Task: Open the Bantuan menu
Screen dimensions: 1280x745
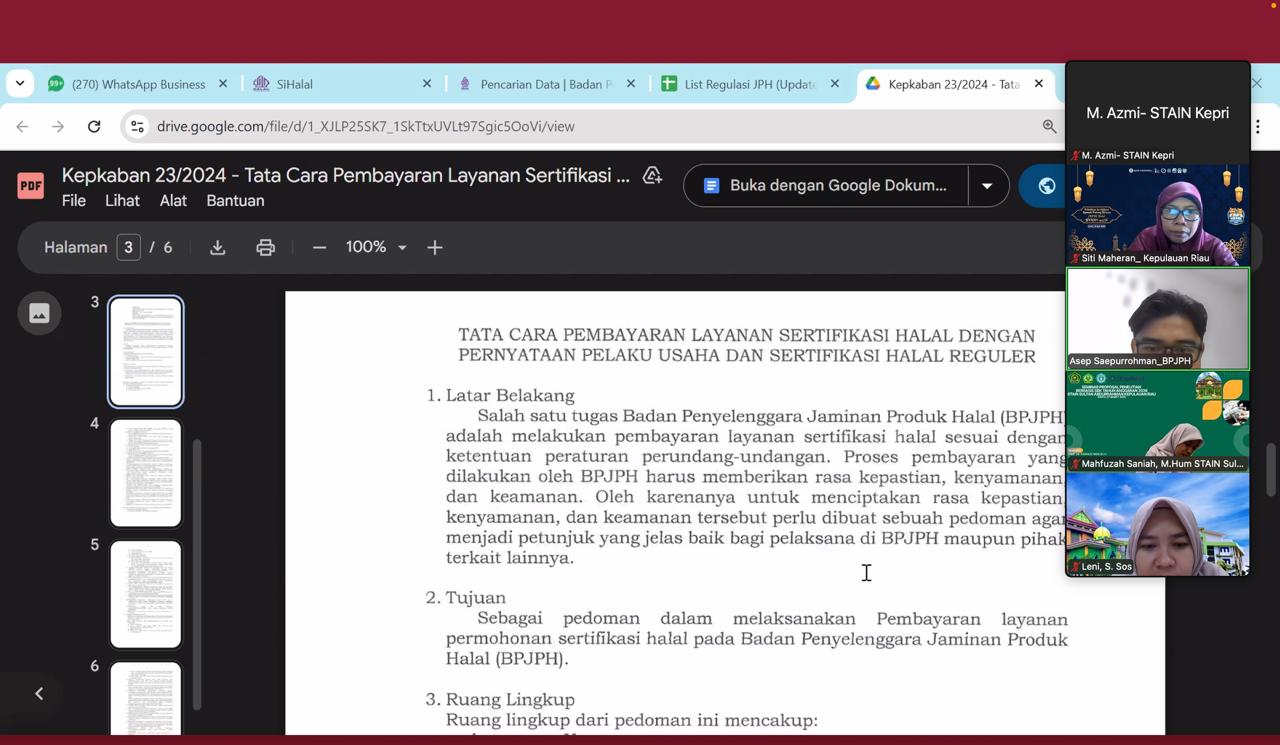Action: [x=235, y=200]
